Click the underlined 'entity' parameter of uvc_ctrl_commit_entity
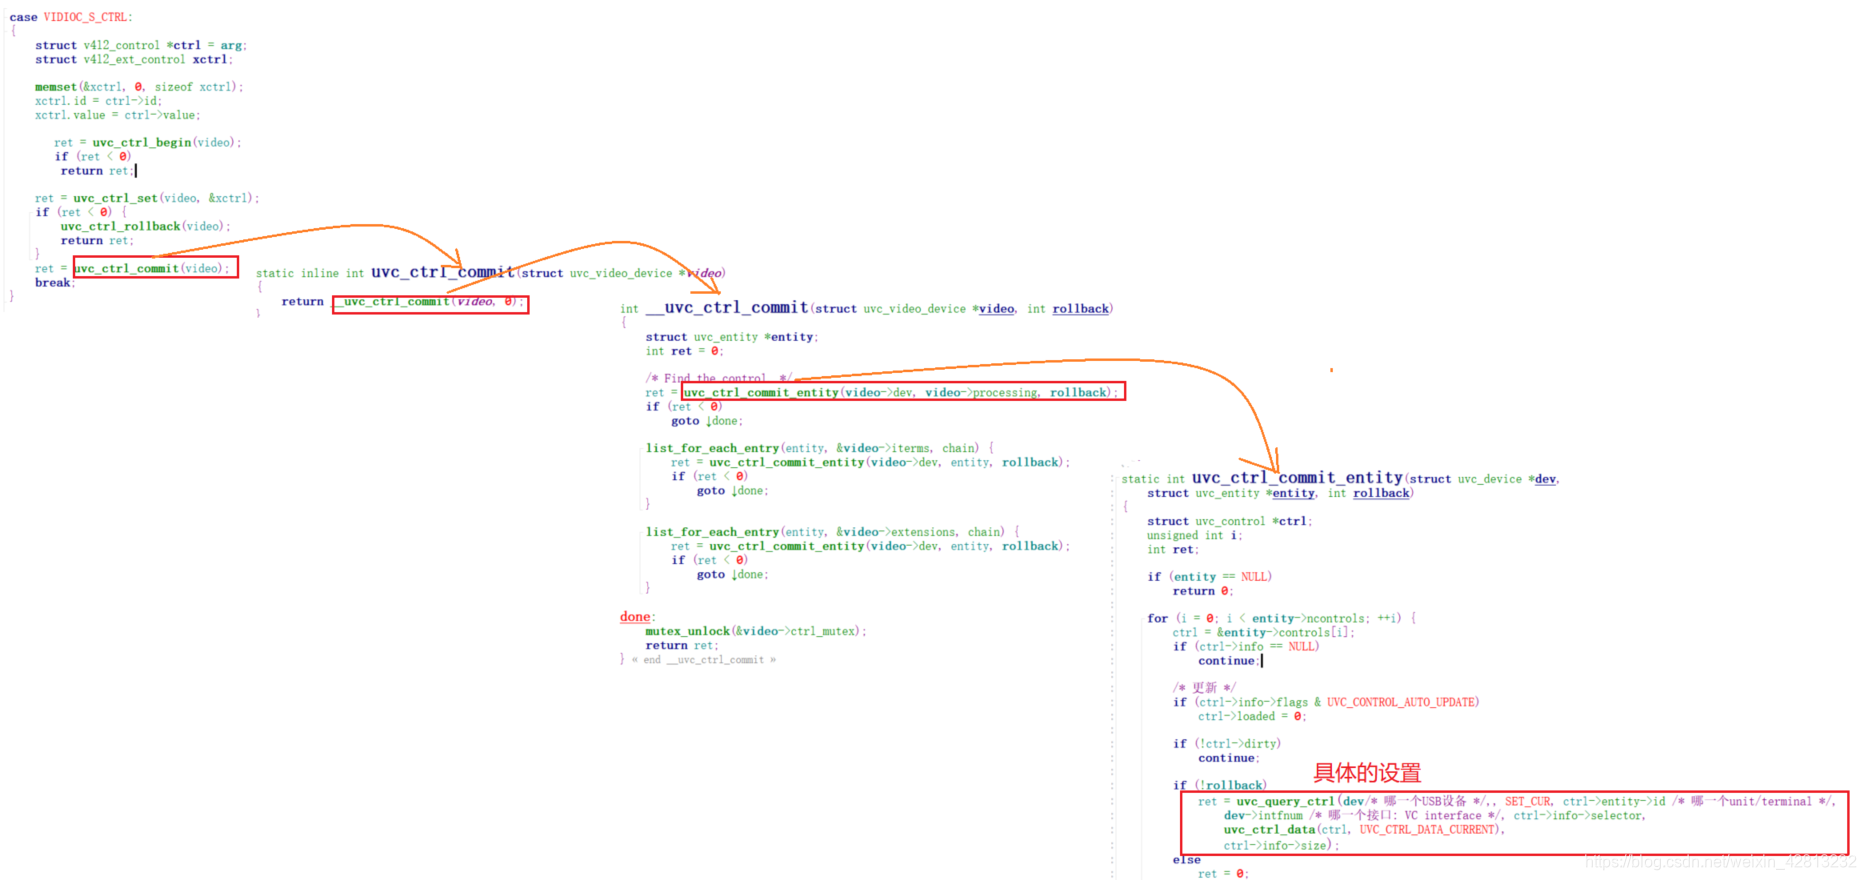This screenshot has height=880, width=1866. (1294, 493)
